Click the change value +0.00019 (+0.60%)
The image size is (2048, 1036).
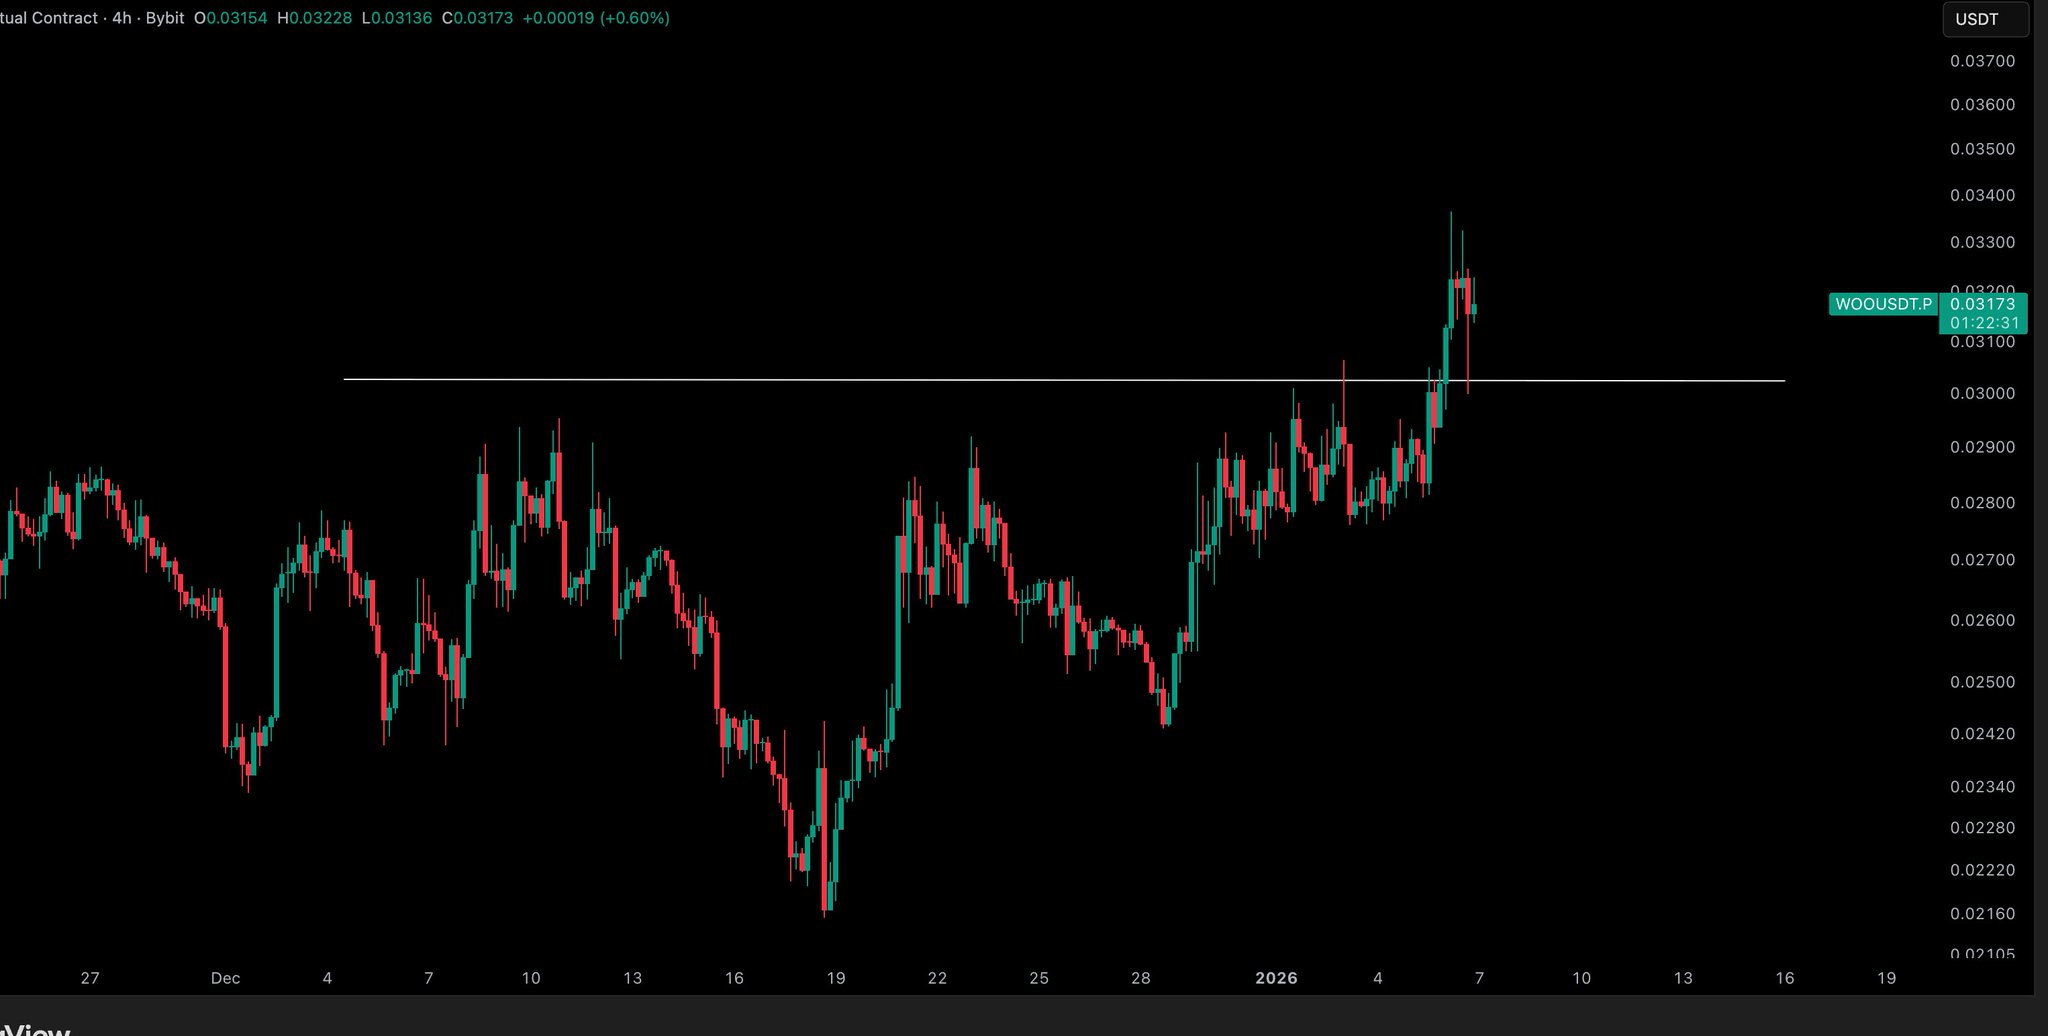coord(596,18)
